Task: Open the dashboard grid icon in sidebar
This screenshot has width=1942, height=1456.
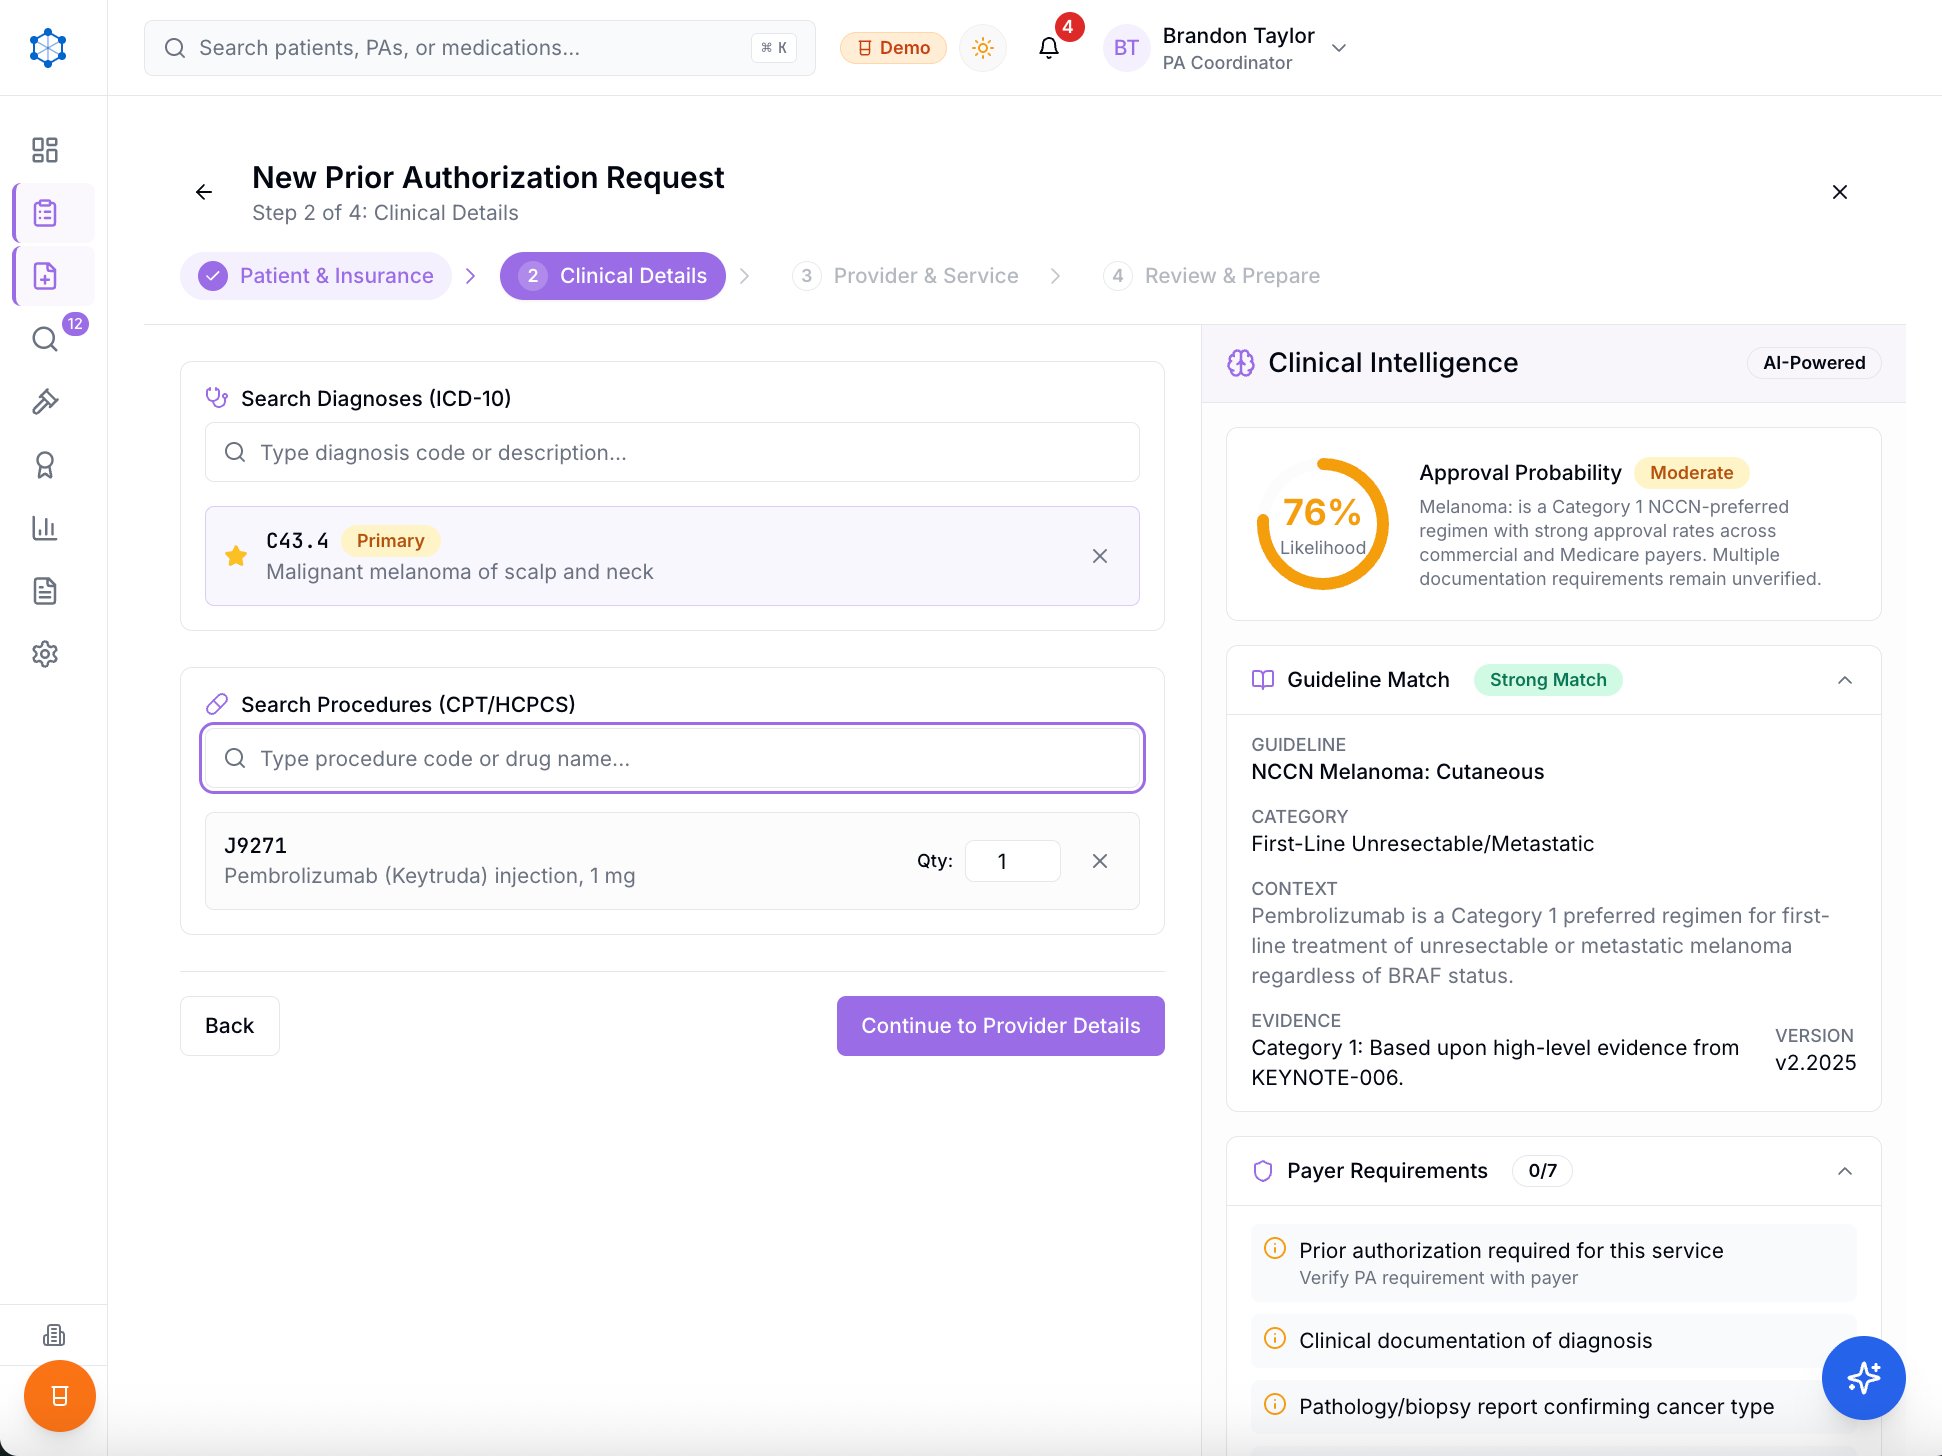Action: pyautogui.click(x=45, y=150)
